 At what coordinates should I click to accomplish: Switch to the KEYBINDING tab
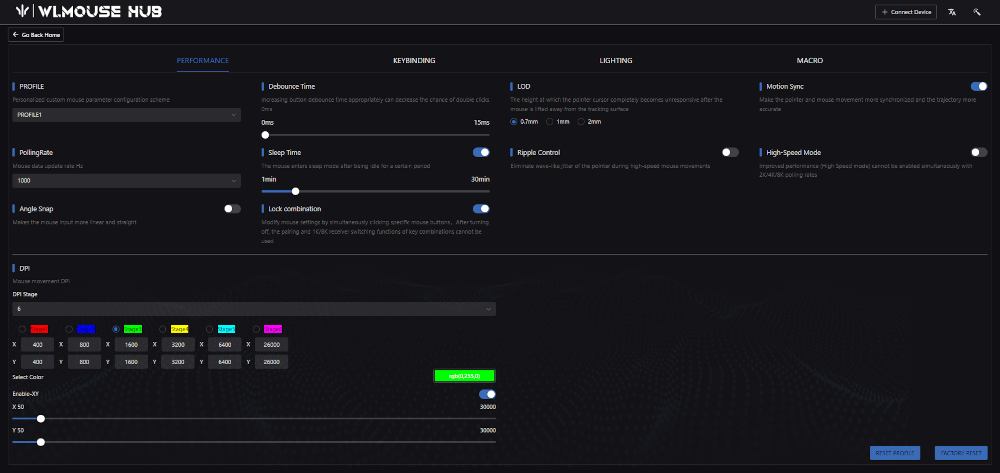click(x=414, y=60)
